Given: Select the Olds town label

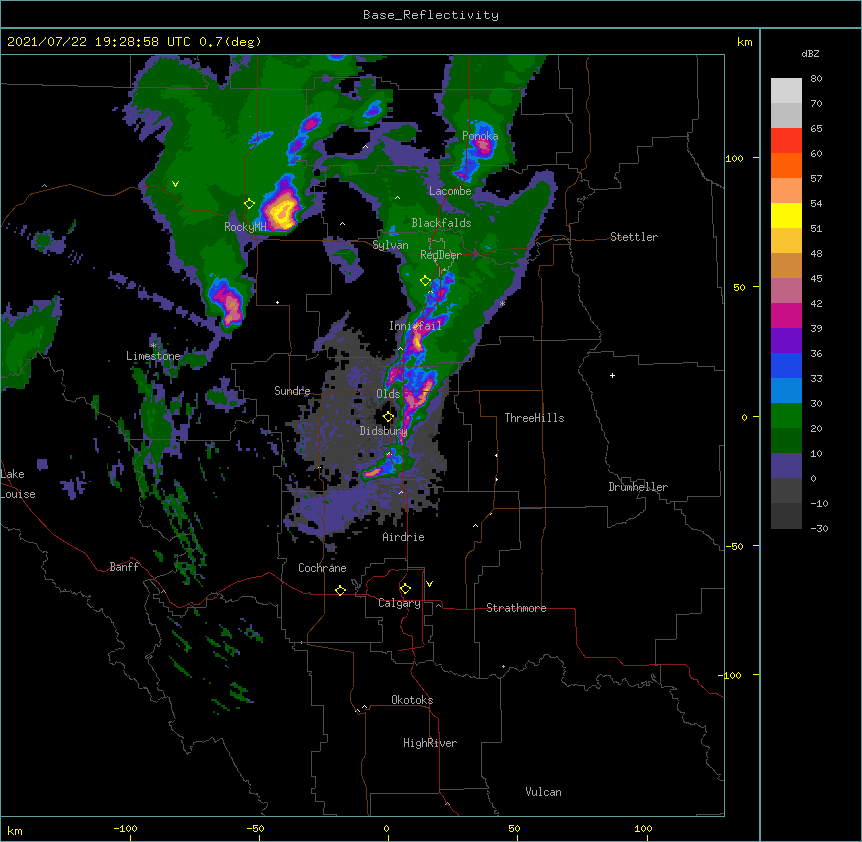Looking at the screenshot, I should tap(388, 394).
